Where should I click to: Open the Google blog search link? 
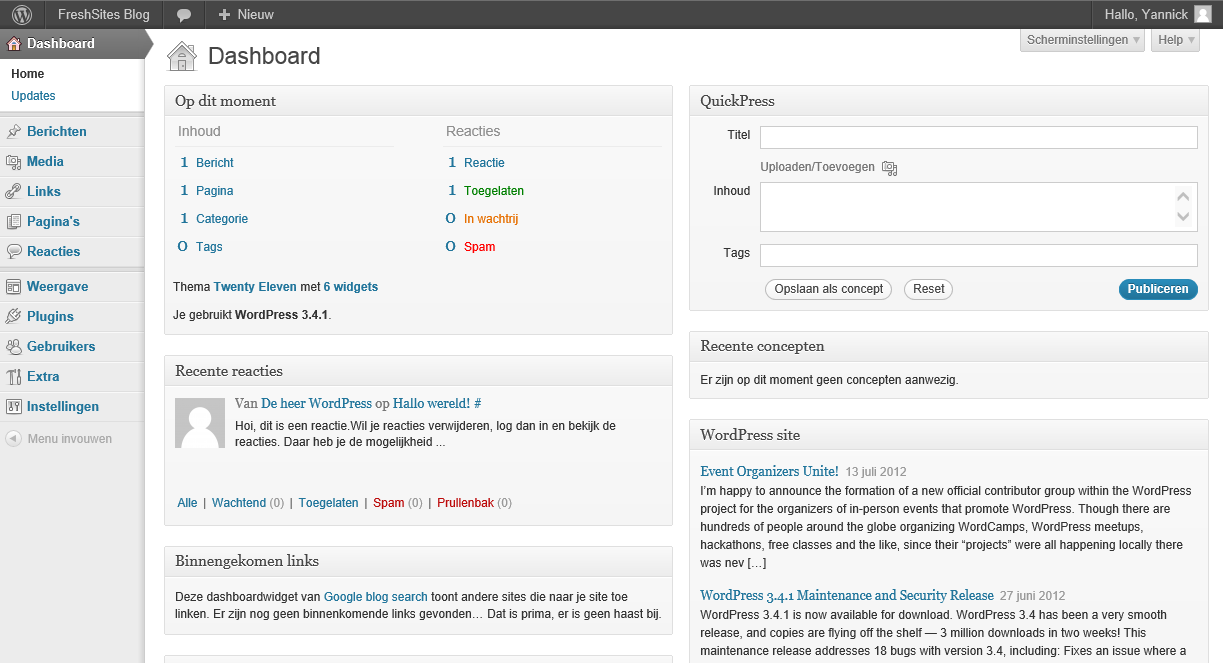376,597
